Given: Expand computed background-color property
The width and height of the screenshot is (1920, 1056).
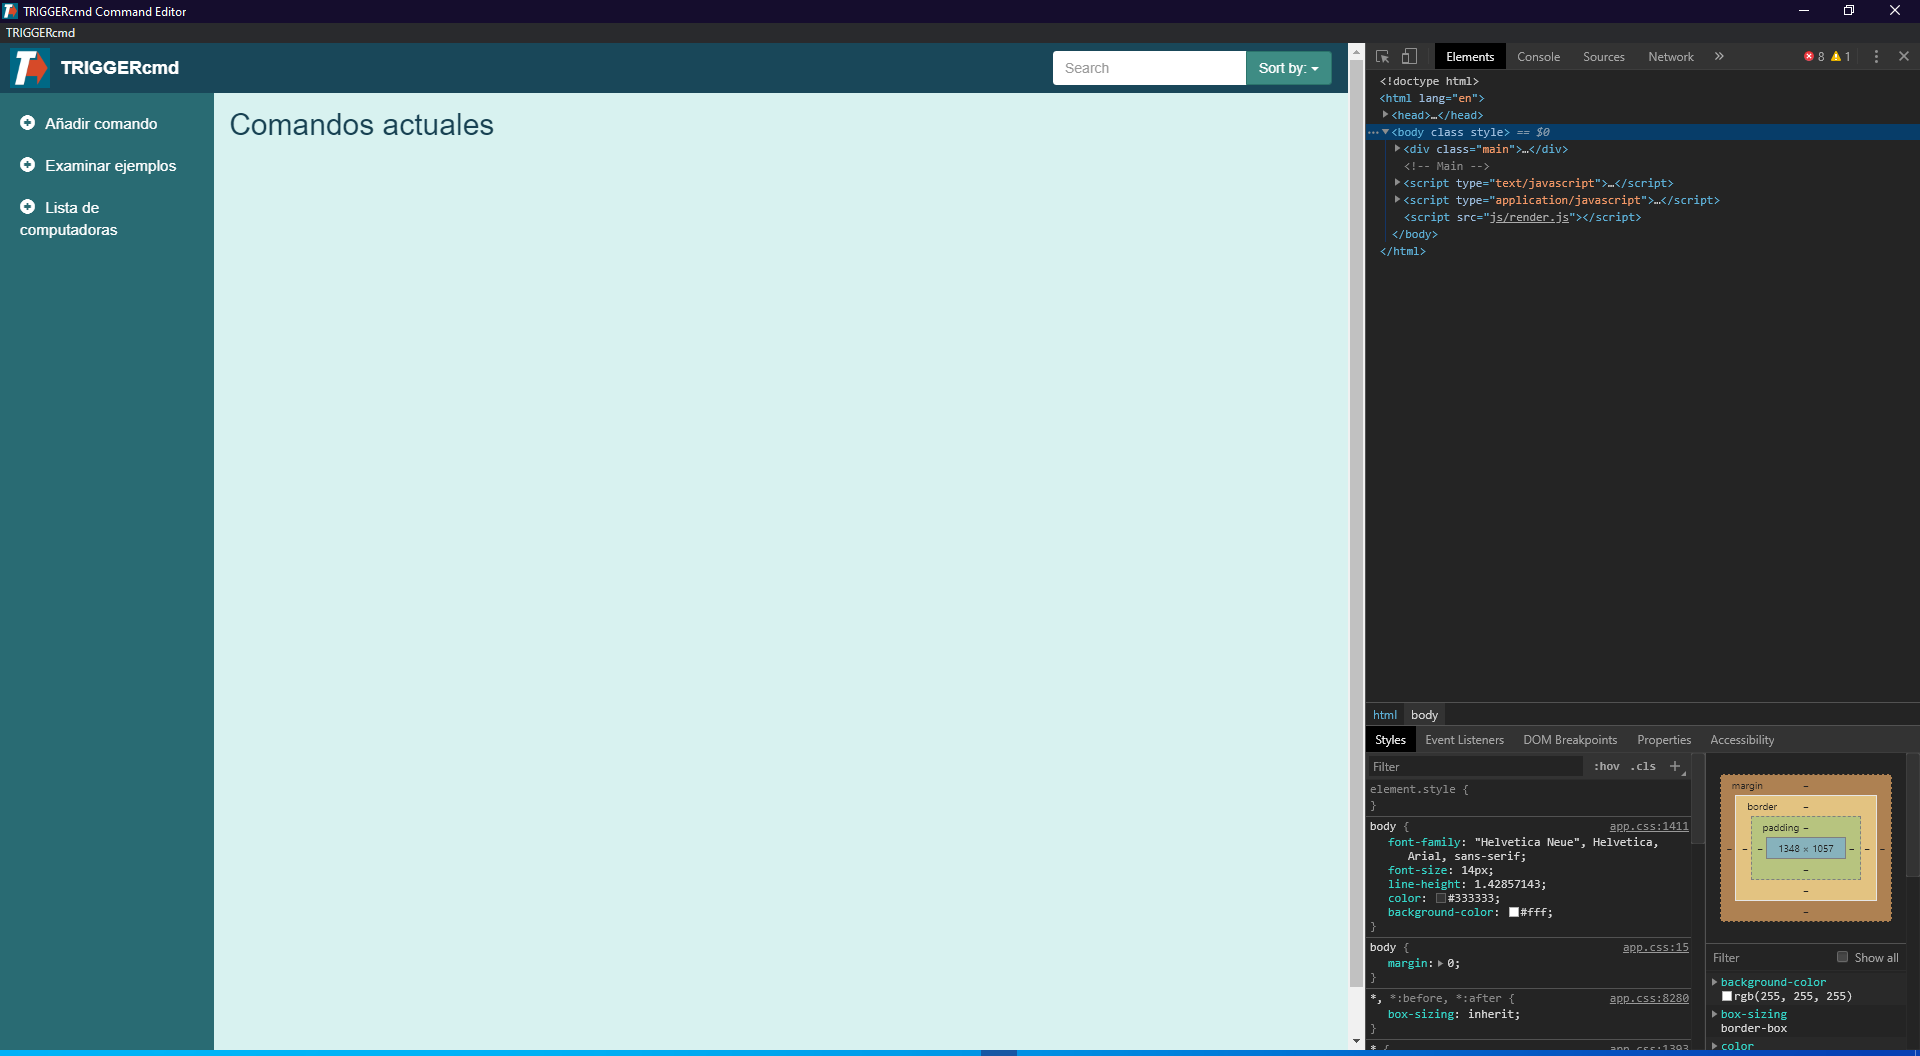Looking at the screenshot, I should coord(1715,982).
